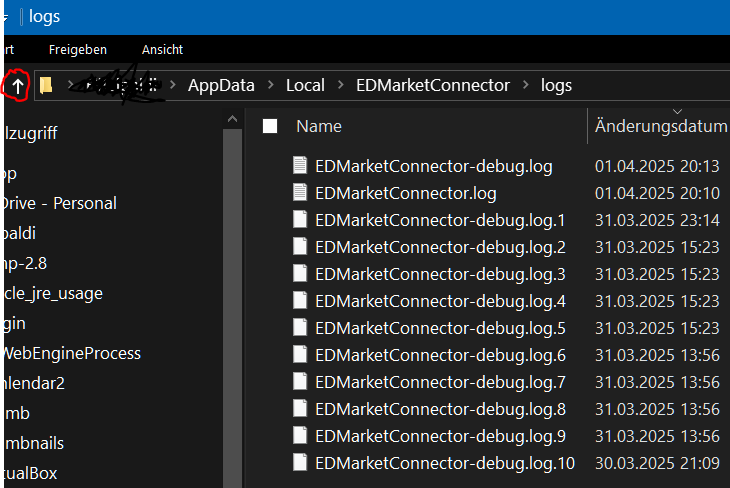The height and width of the screenshot is (488, 730).
Task: Expand chevron after Local breadcrumb
Action: point(340,85)
